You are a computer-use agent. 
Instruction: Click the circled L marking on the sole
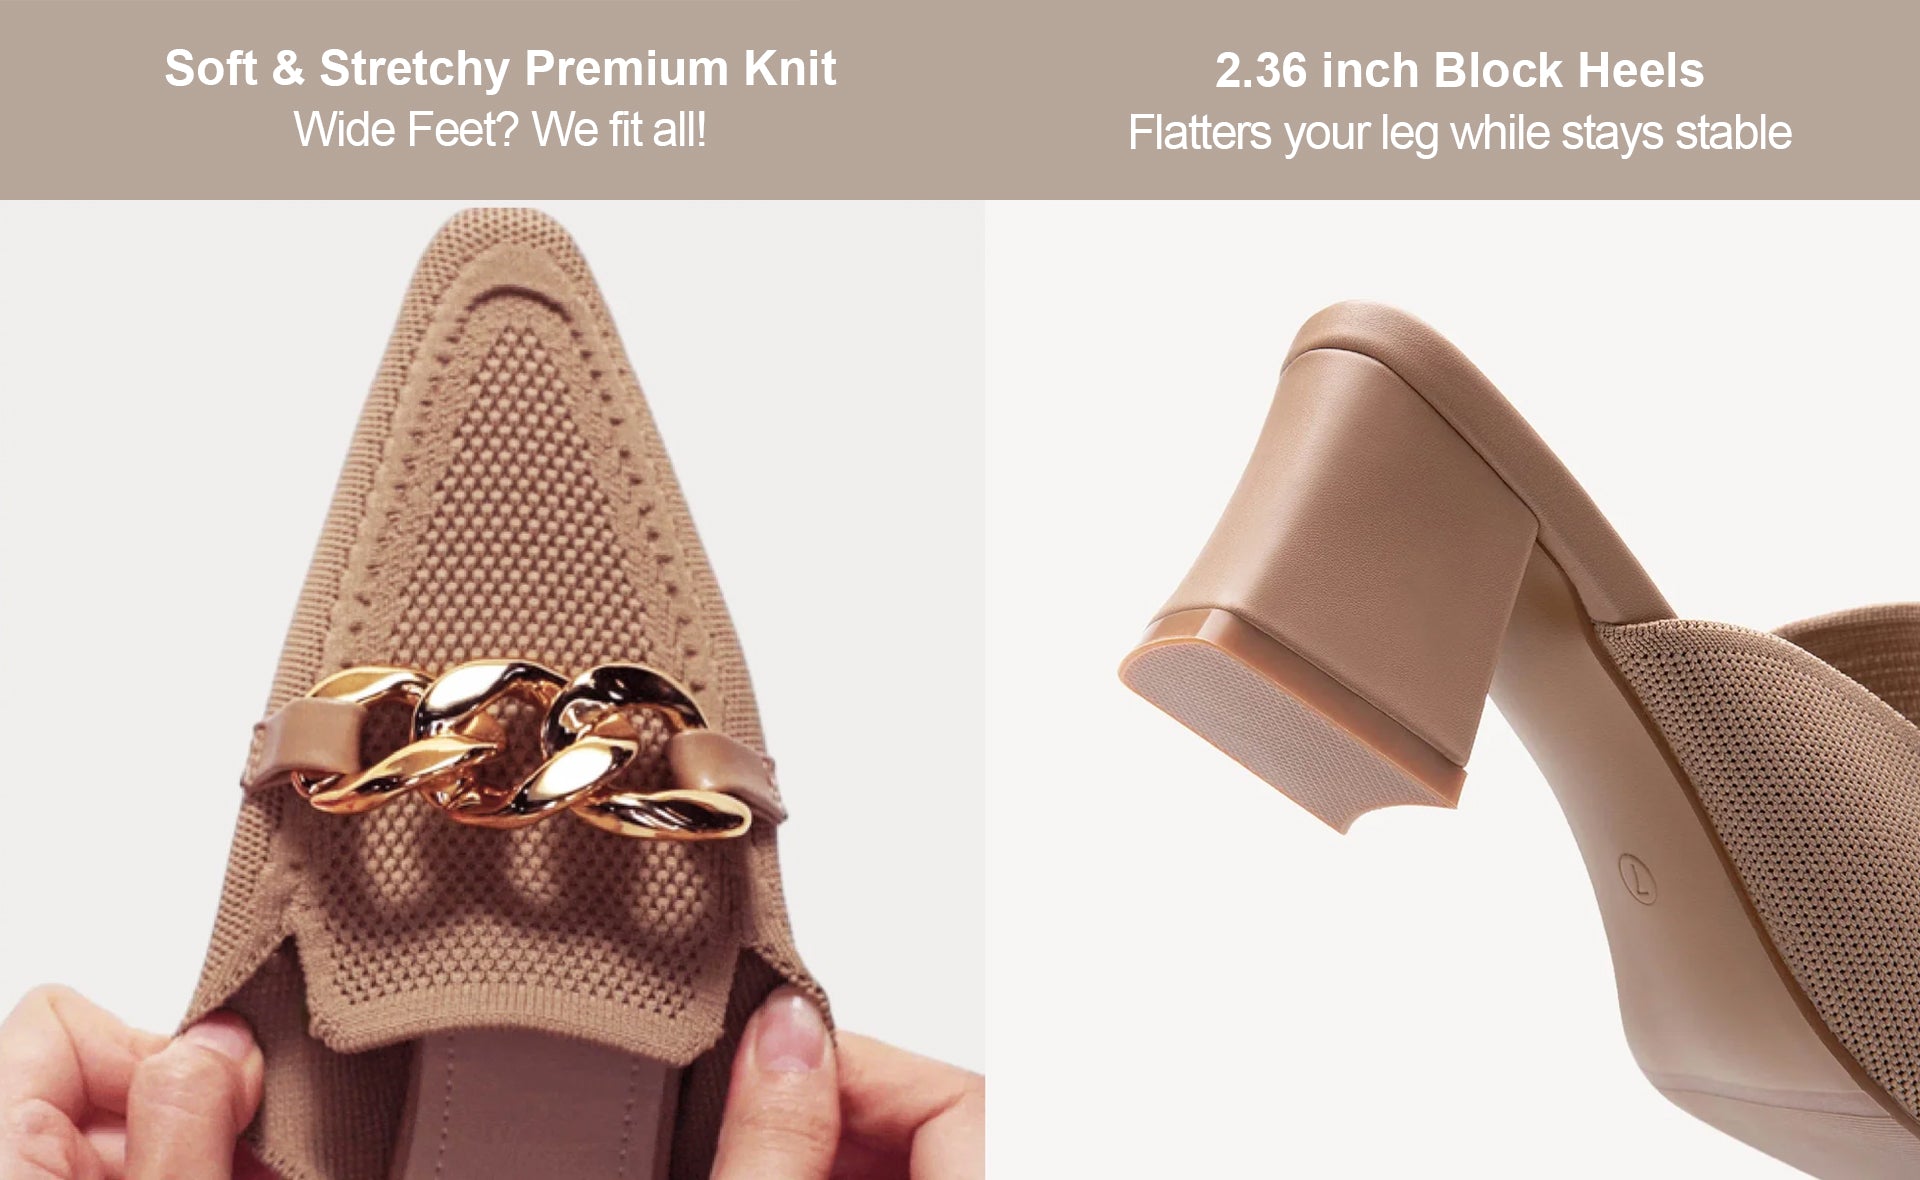1637,879
